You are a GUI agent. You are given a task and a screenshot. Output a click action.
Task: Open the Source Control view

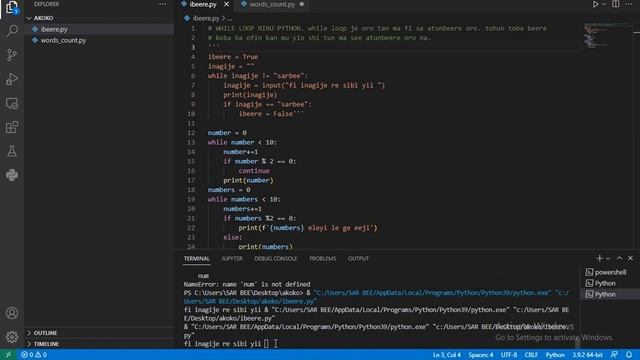point(12,55)
